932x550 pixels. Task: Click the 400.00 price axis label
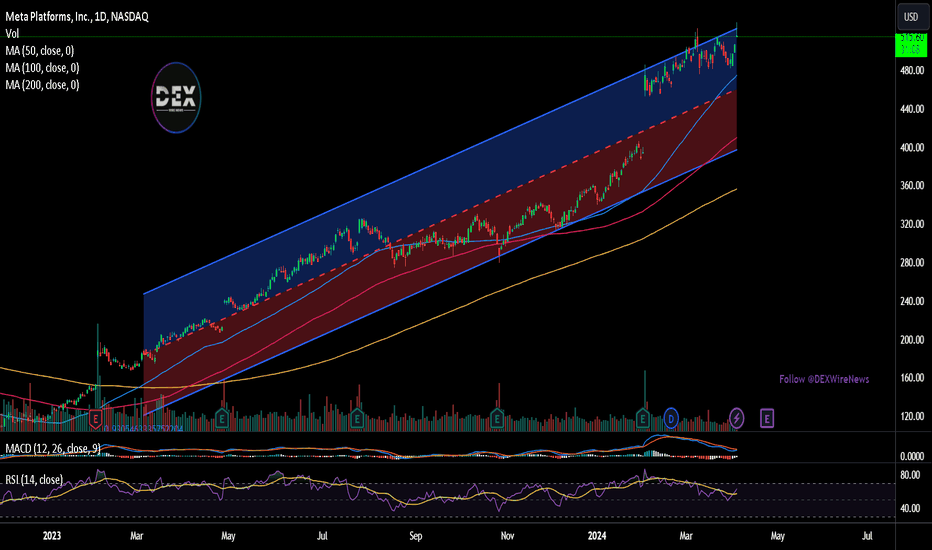(x=912, y=147)
